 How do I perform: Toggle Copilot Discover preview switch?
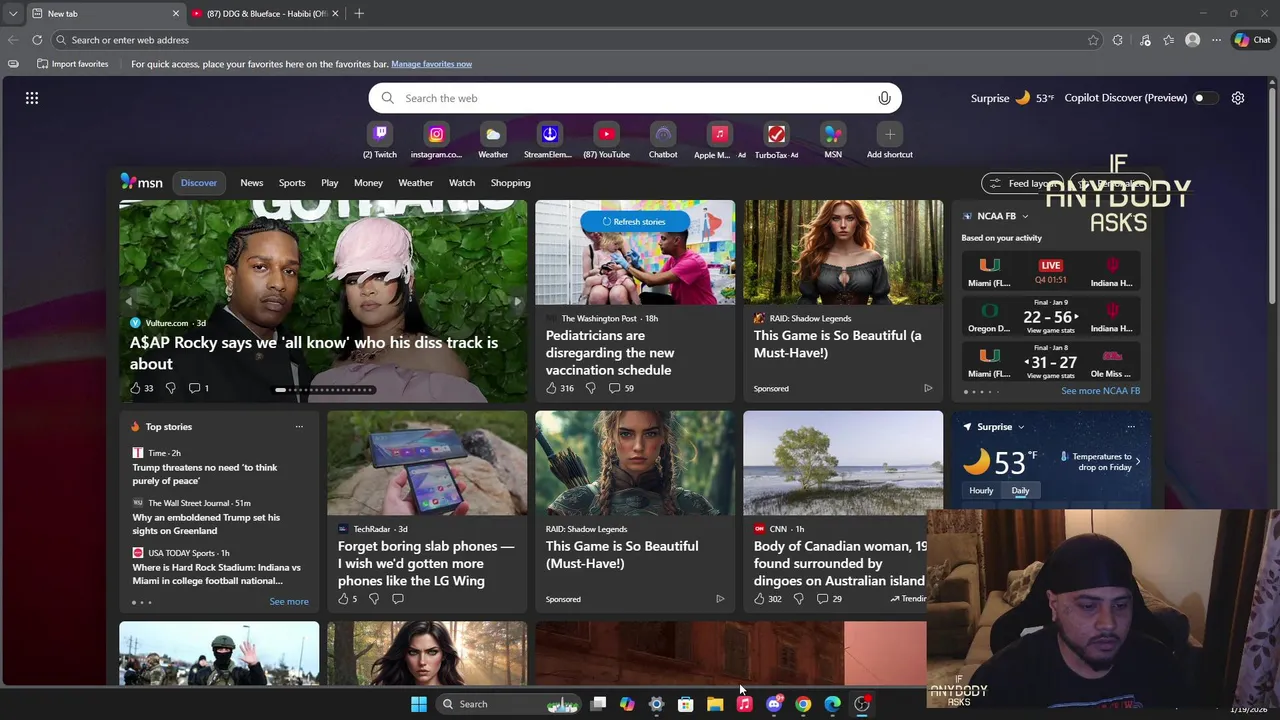1206,98
